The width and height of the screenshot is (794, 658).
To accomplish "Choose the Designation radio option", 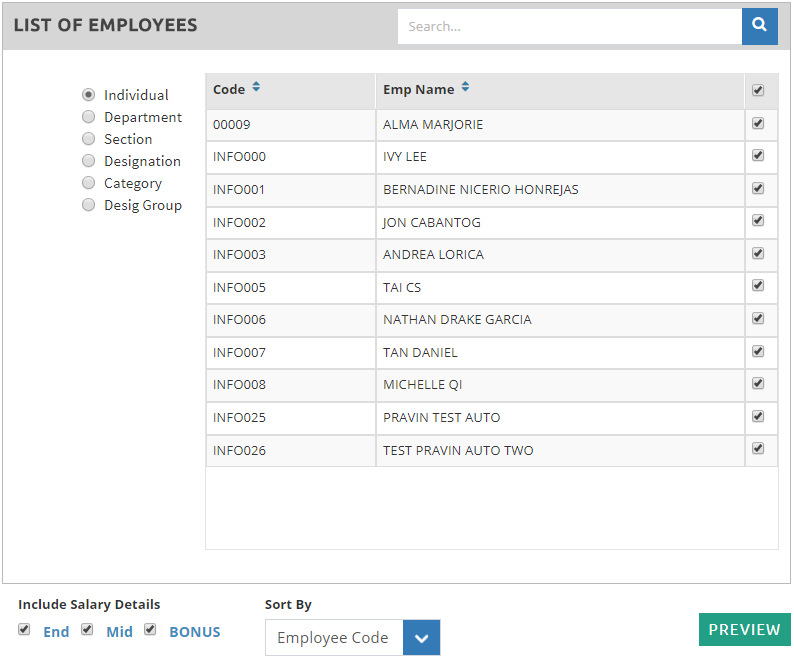I will point(89,161).
